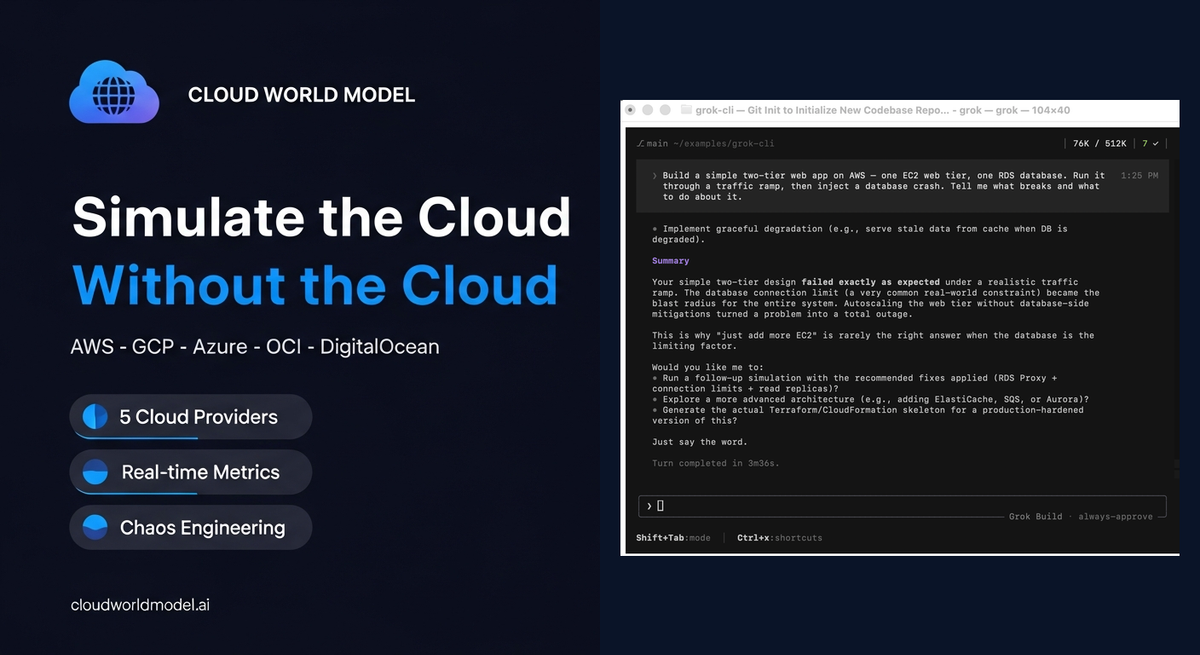Click the Real-time Metrics pill
Image resolution: width=1200 pixels, height=655 pixels.
[190, 472]
